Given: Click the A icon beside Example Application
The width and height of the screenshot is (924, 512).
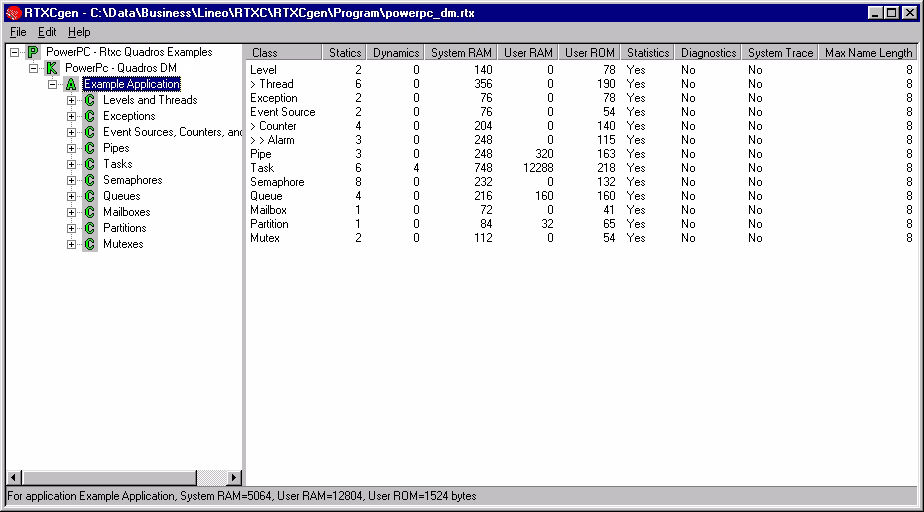Looking at the screenshot, I should tap(71, 84).
